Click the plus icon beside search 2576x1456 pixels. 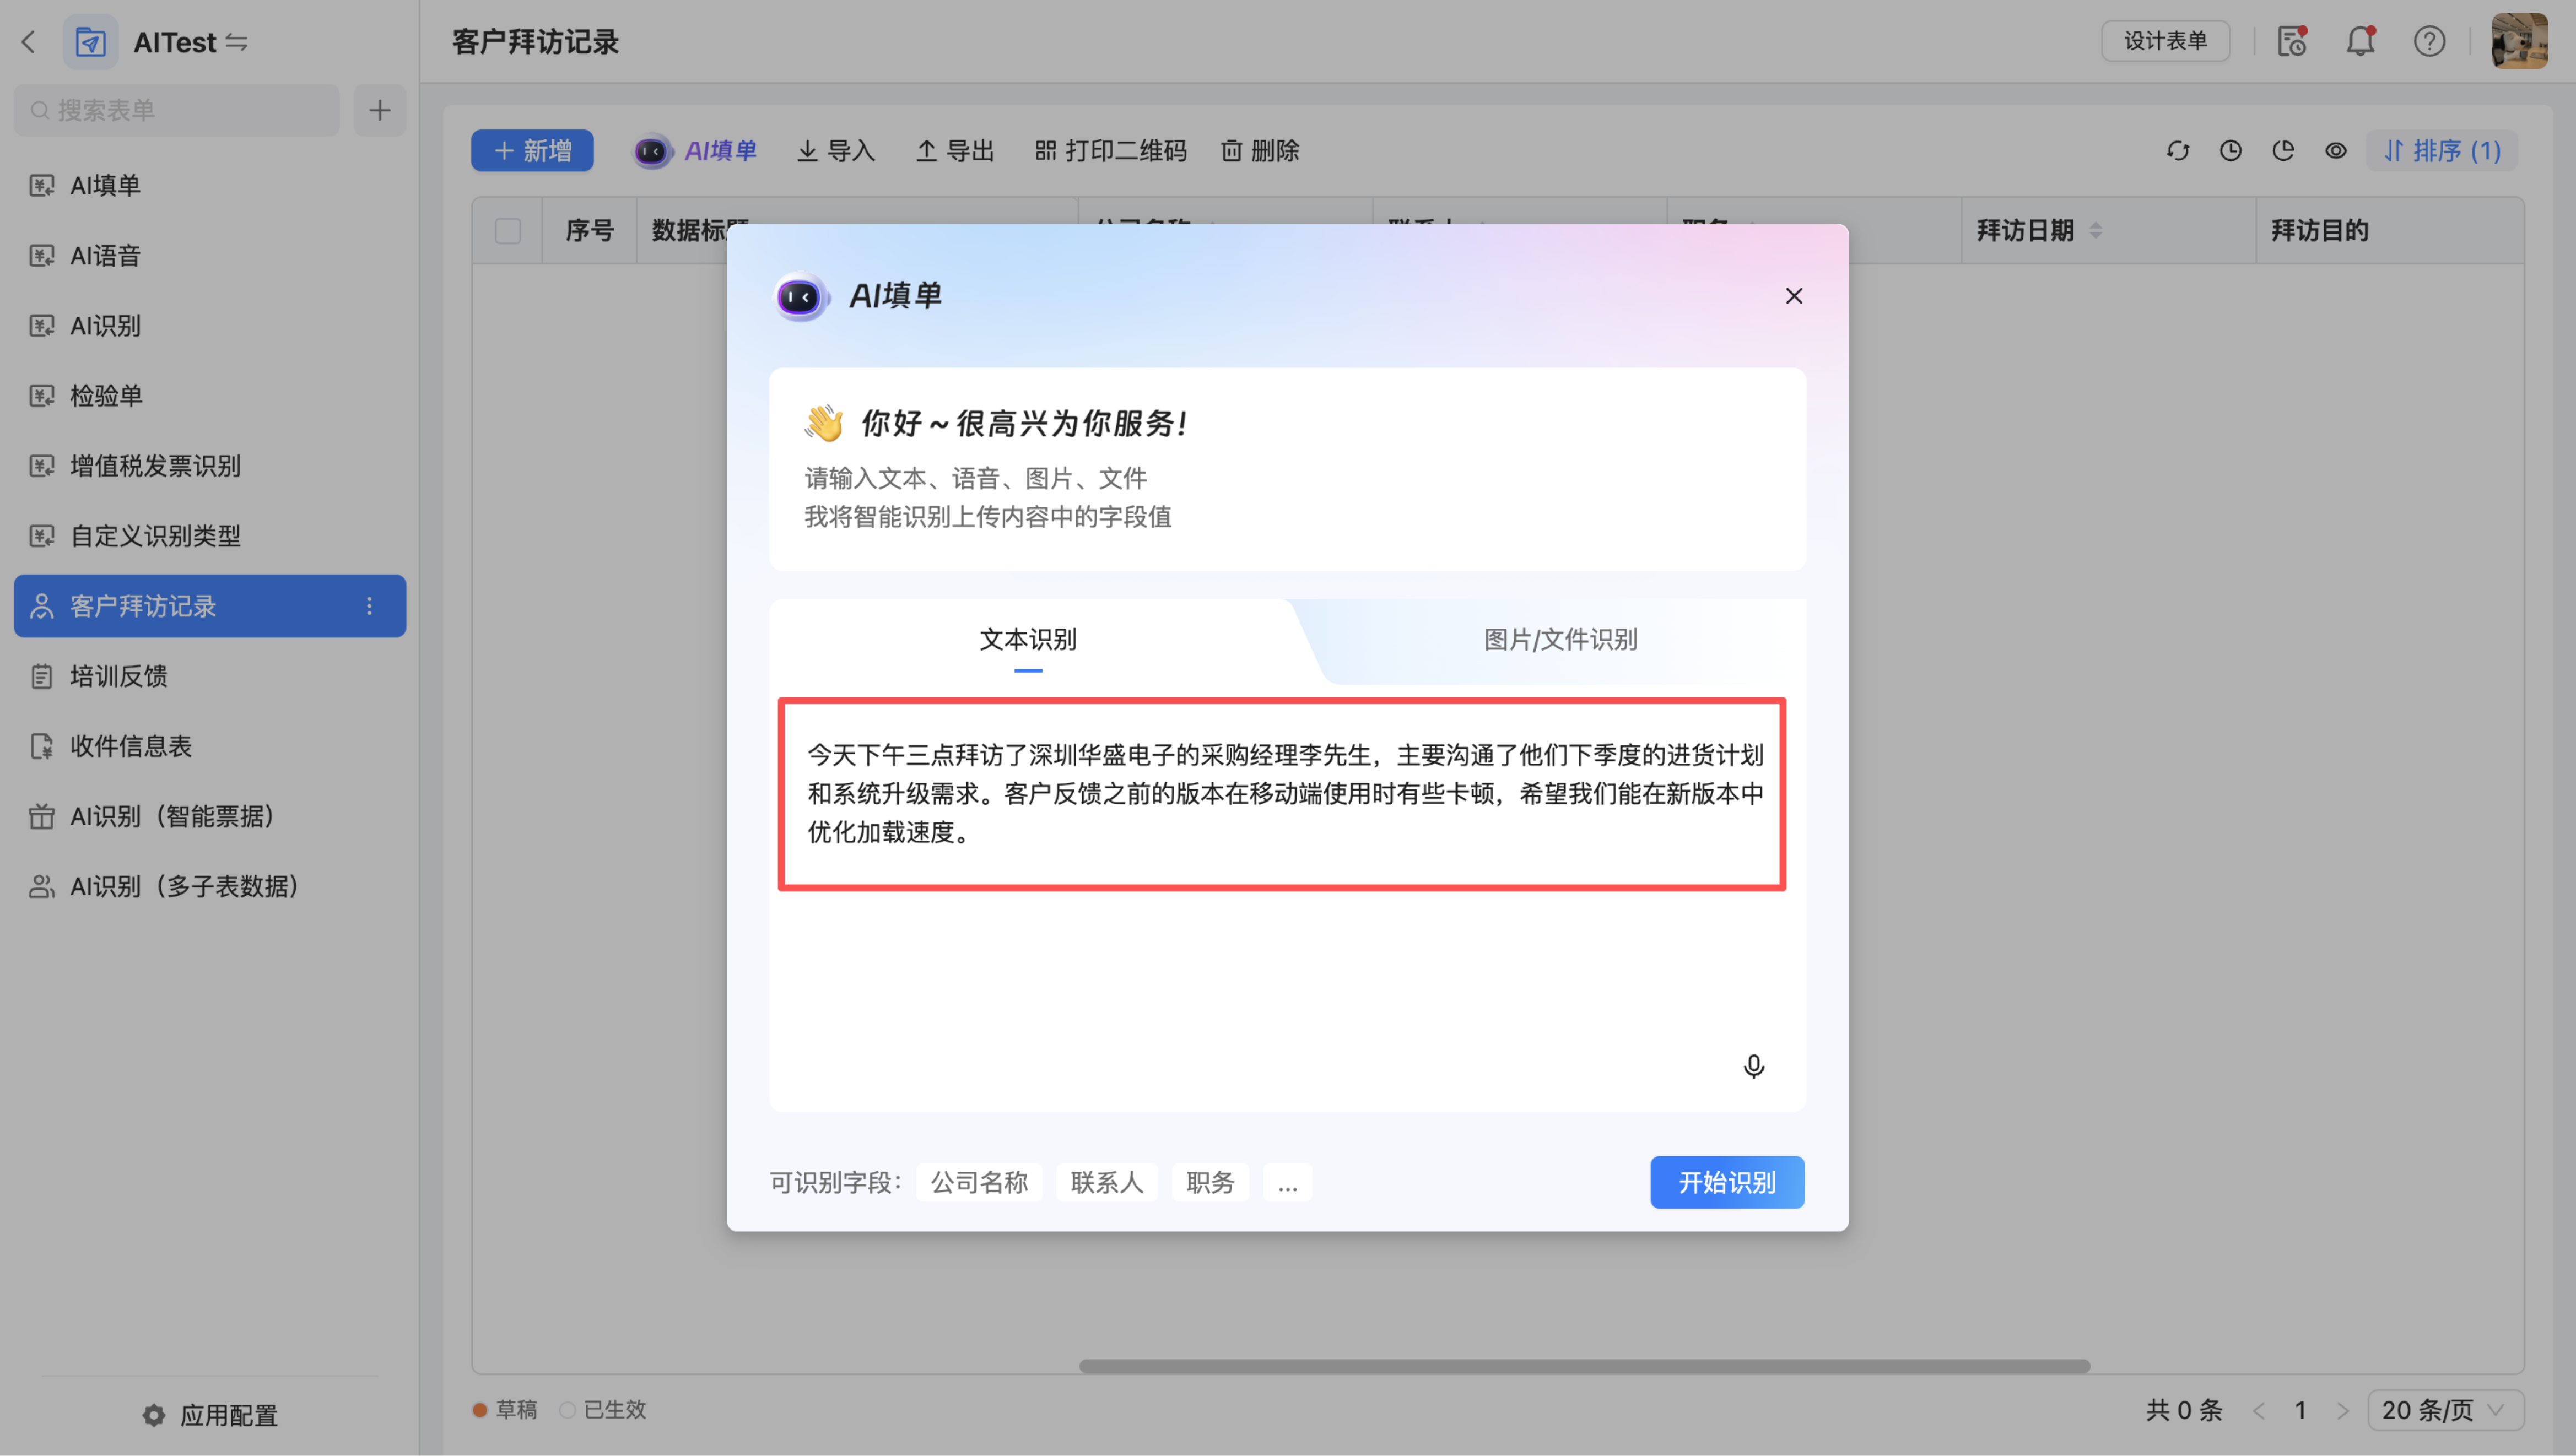tap(379, 110)
